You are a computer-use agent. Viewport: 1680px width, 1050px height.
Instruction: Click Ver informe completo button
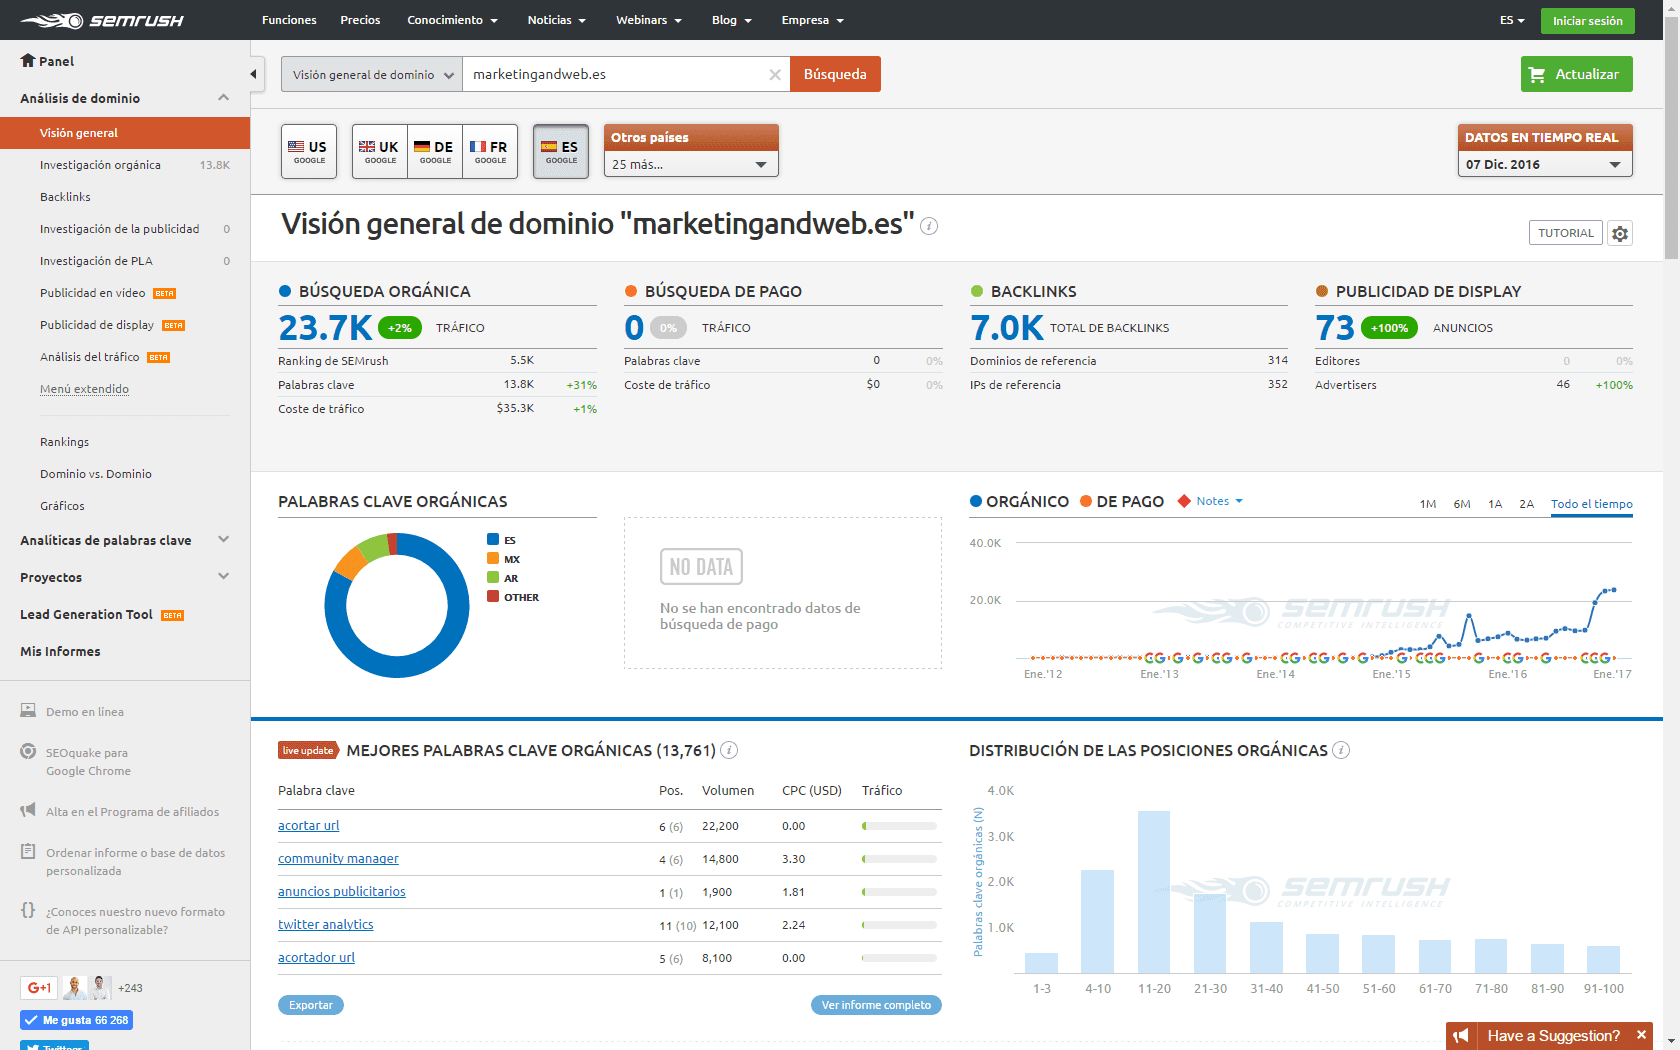(876, 1005)
